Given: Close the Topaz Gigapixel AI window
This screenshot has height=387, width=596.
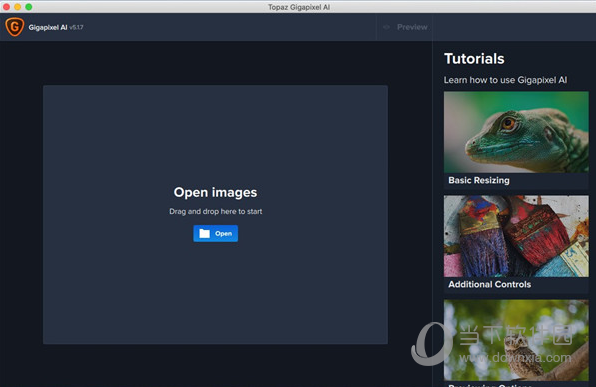Looking at the screenshot, I should point(6,7).
